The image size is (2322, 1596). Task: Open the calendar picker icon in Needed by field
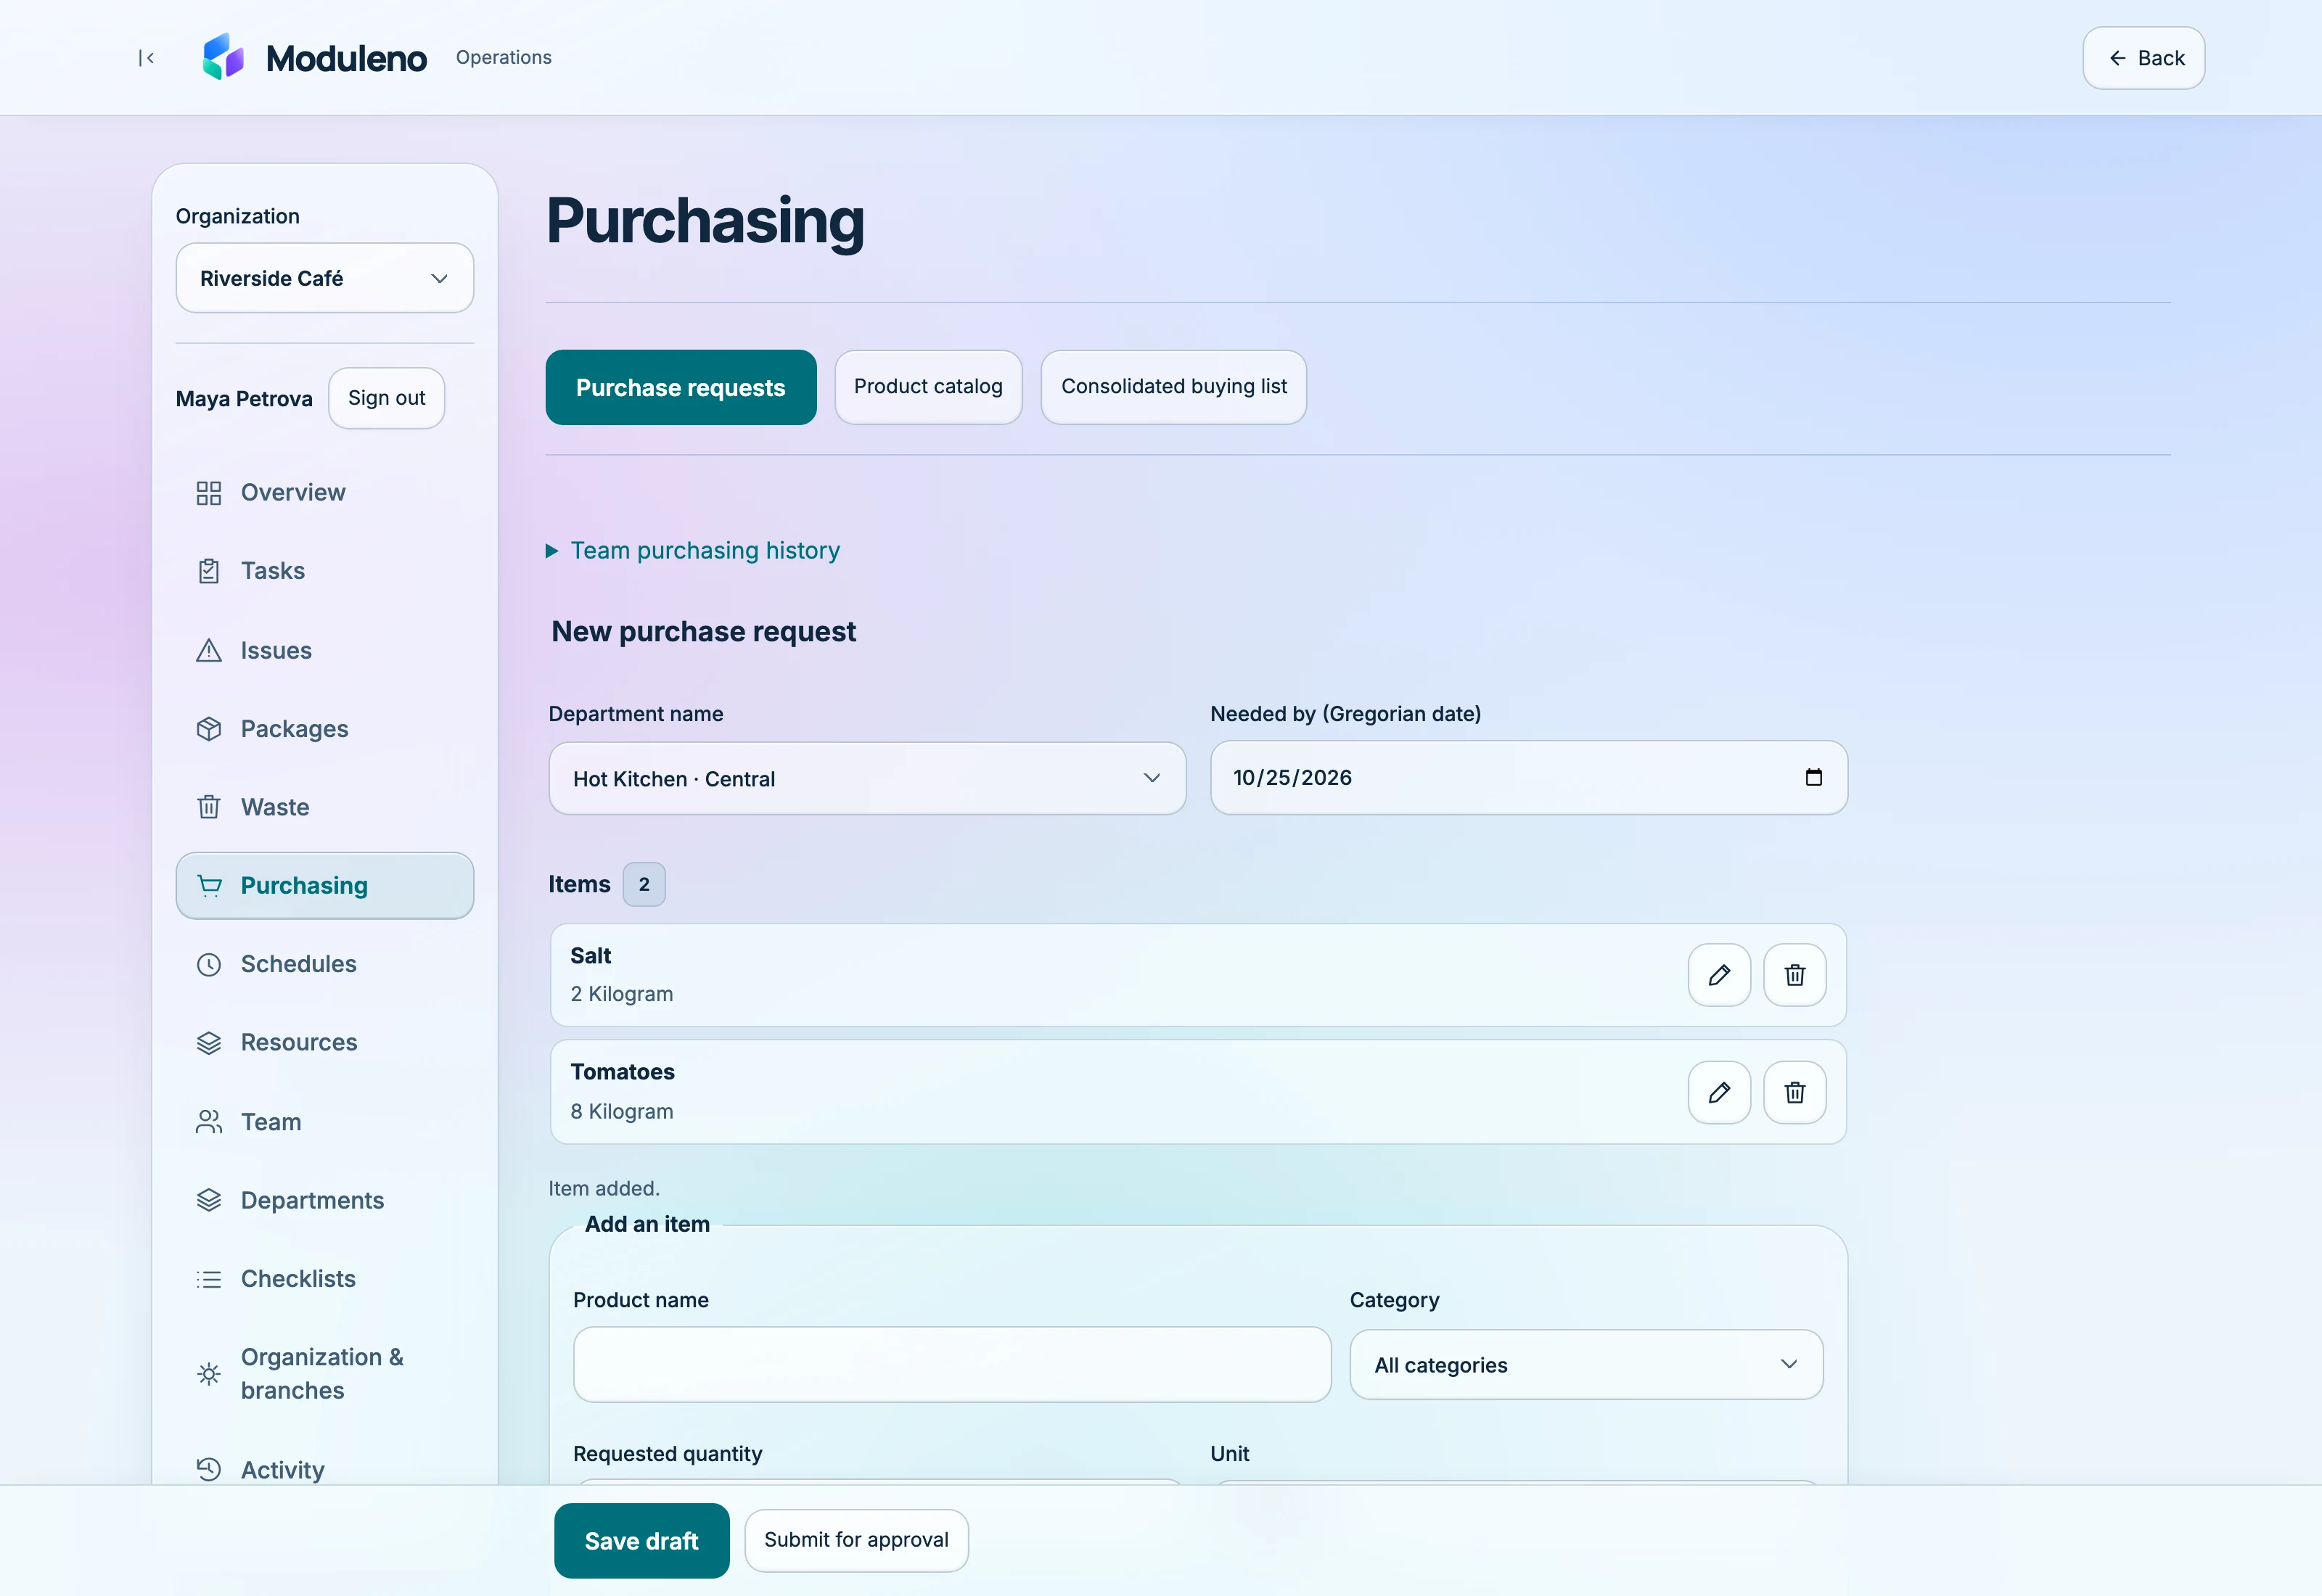coord(1814,777)
